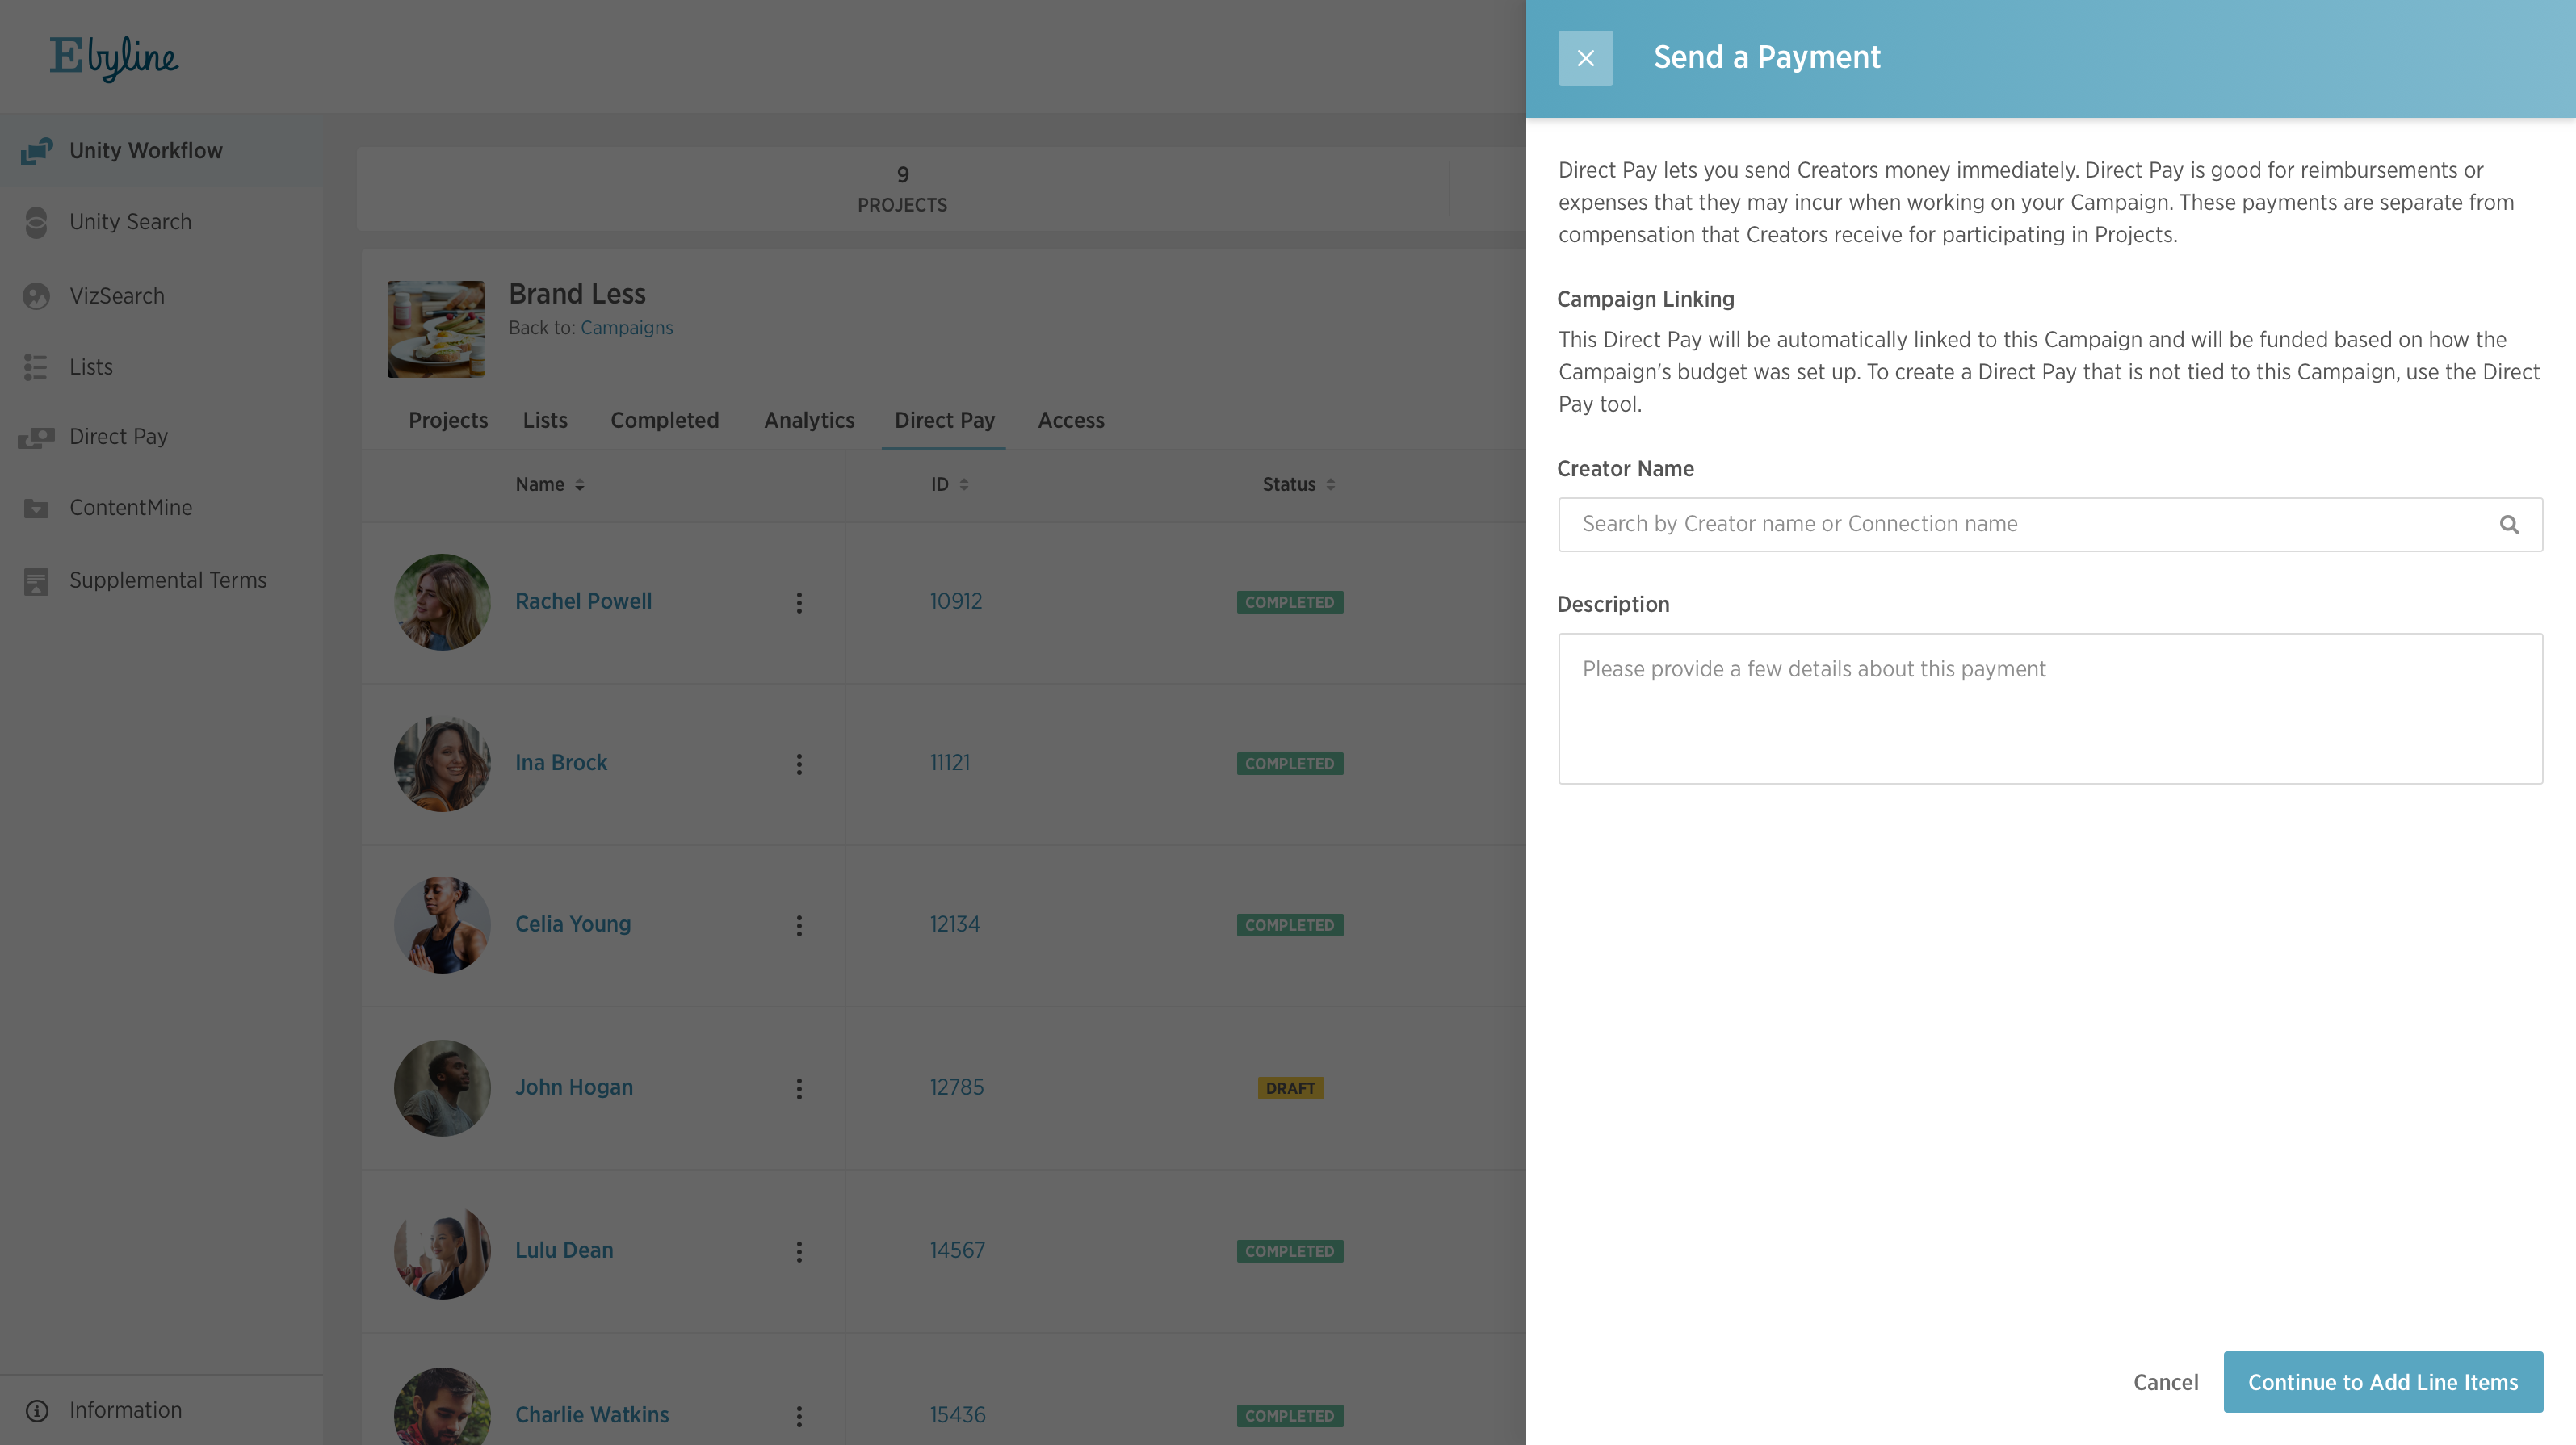Switch to the Access tab
This screenshot has width=2576, height=1445.
pyautogui.click(x=1071, y=420)
